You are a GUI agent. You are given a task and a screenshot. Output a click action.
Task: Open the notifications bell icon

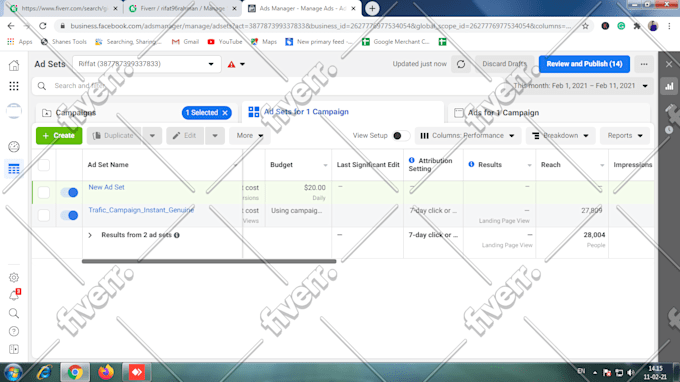(14, 295)
